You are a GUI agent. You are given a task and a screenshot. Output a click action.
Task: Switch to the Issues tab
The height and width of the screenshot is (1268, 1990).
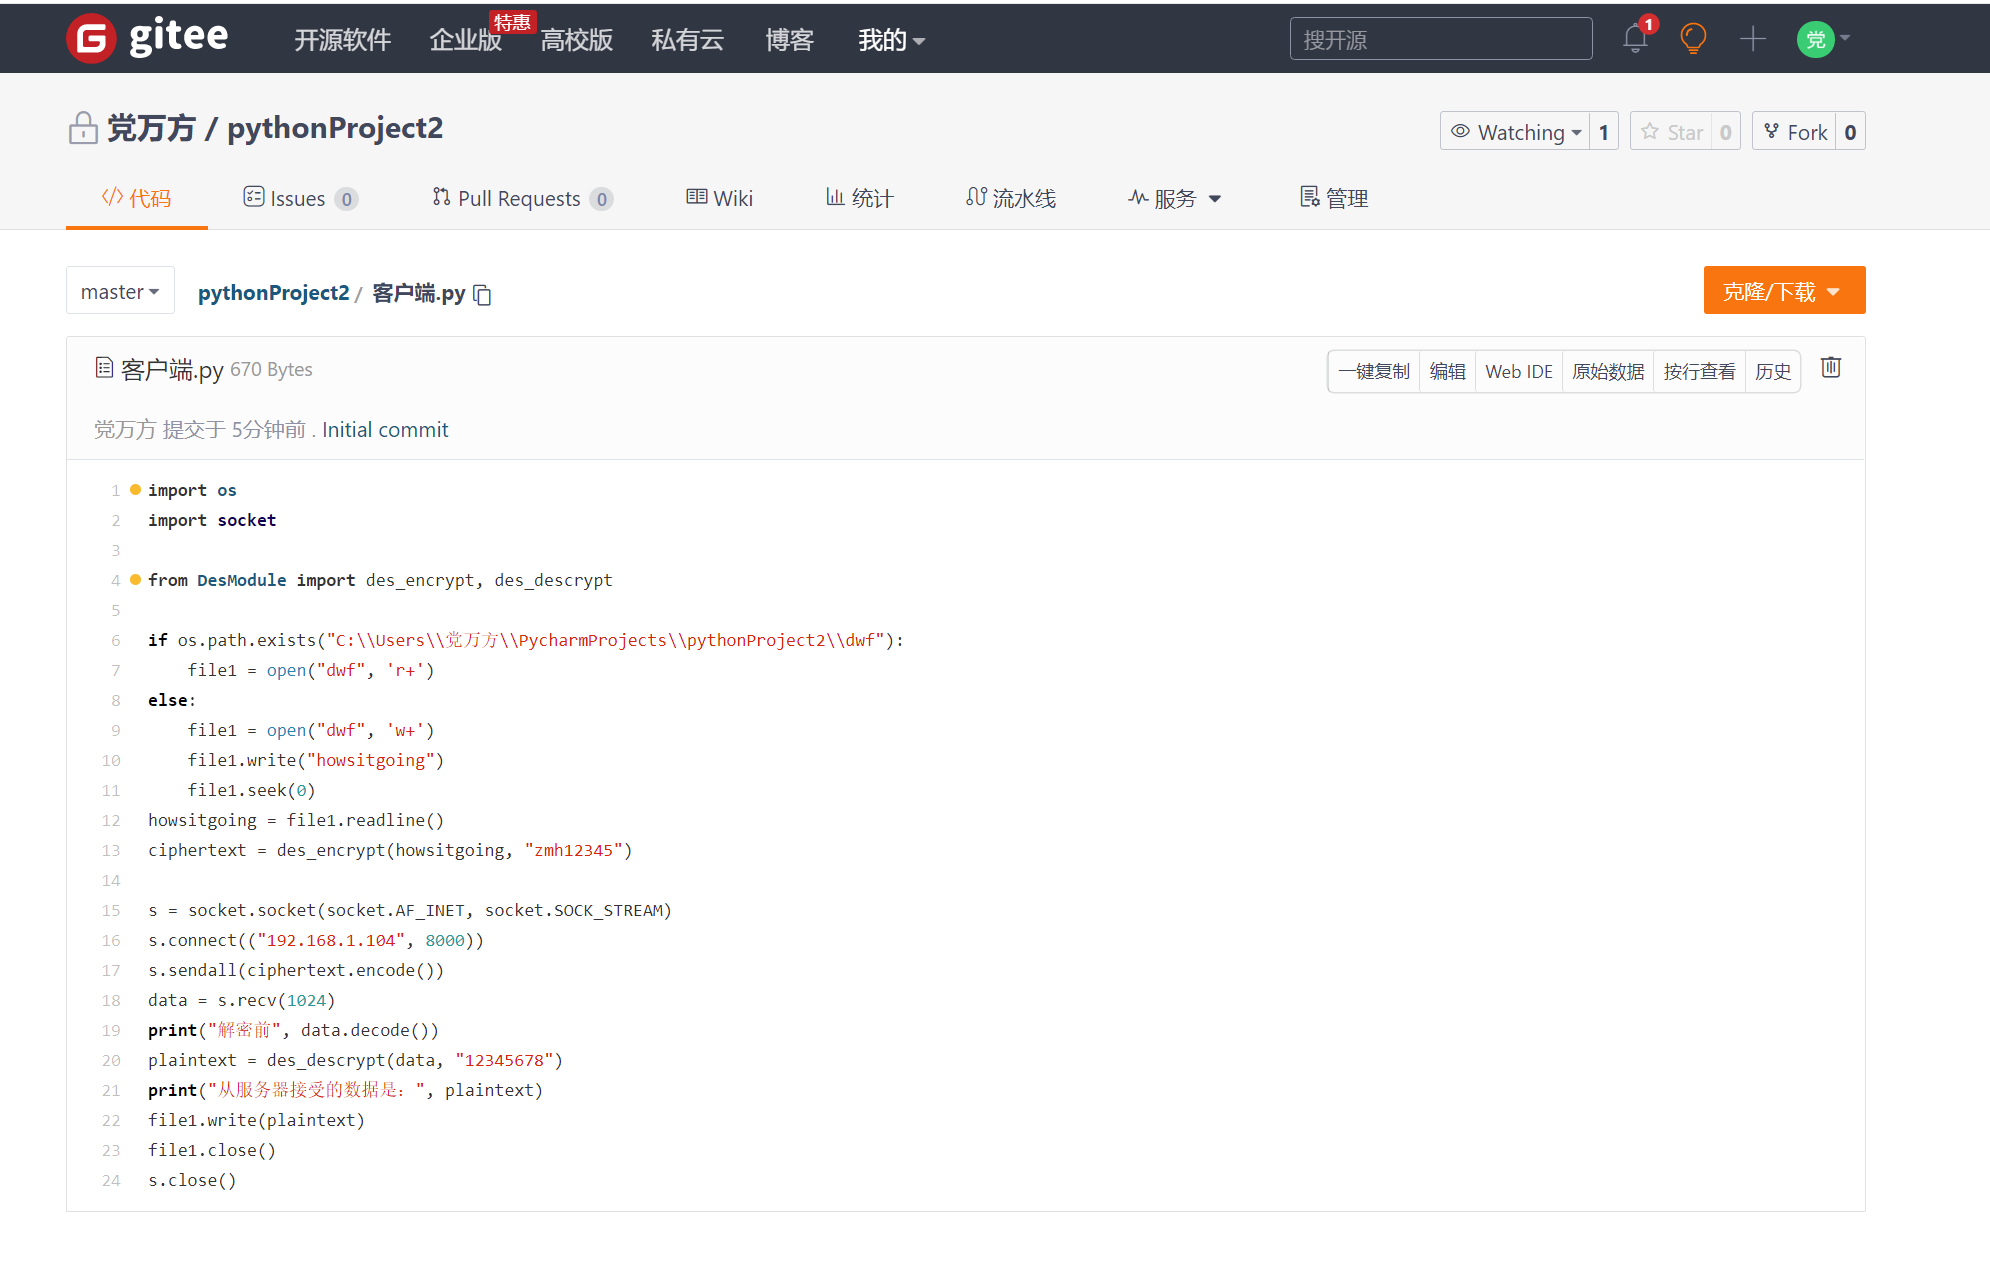(x=299, y=198)
